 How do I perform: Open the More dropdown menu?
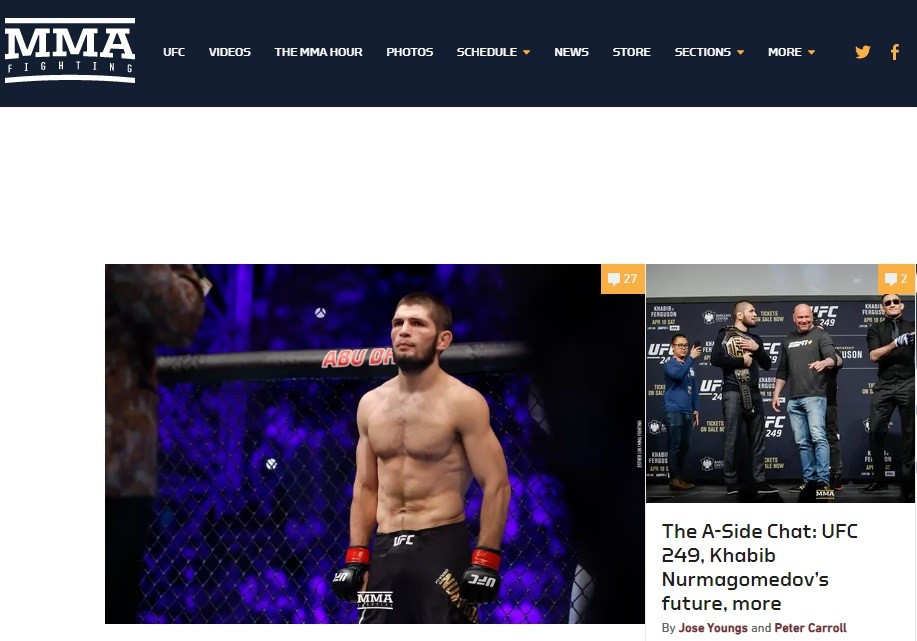(791, 52)
